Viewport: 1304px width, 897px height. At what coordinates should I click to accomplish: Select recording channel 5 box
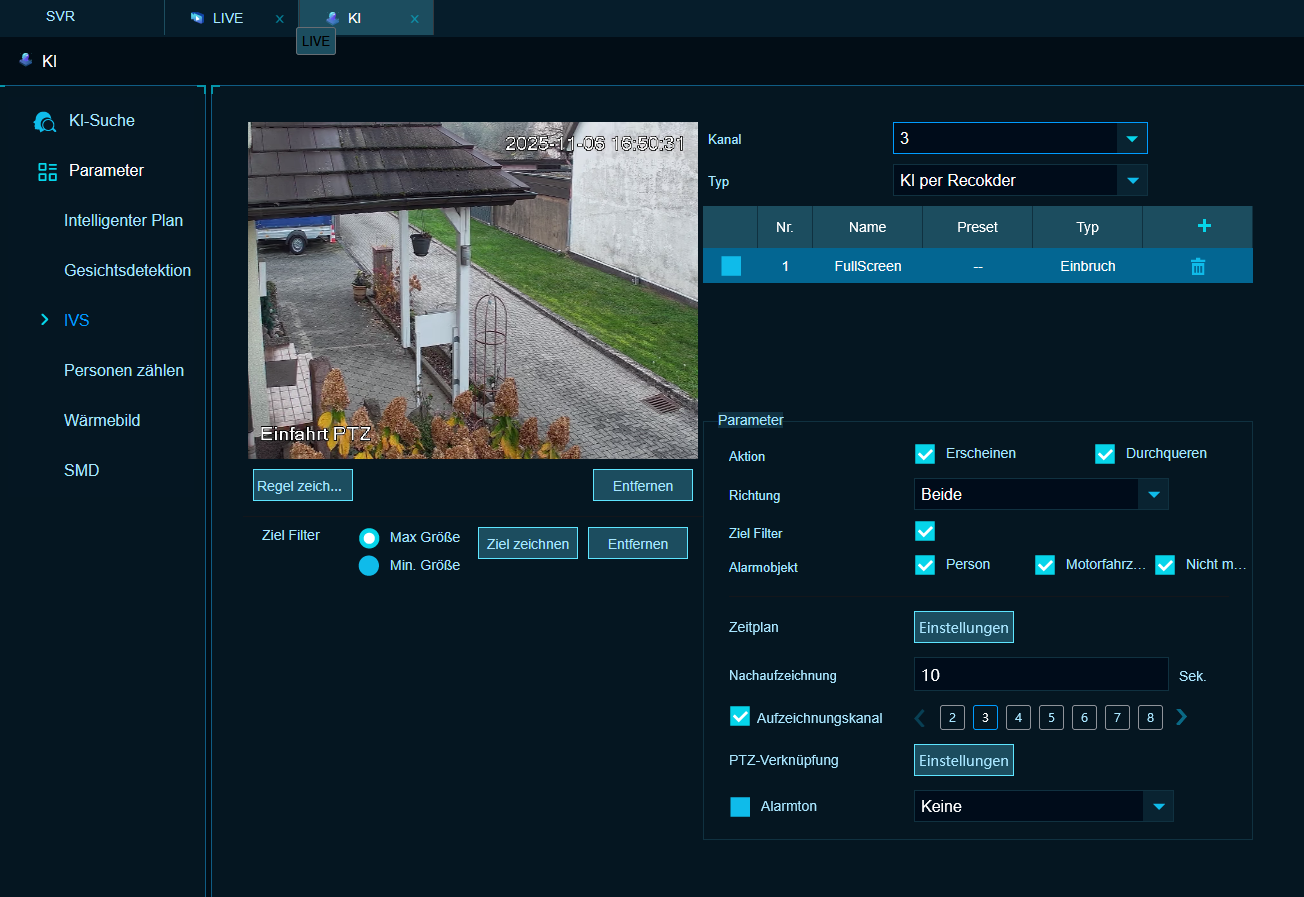pyautogui.click(x=1051, y=717)
